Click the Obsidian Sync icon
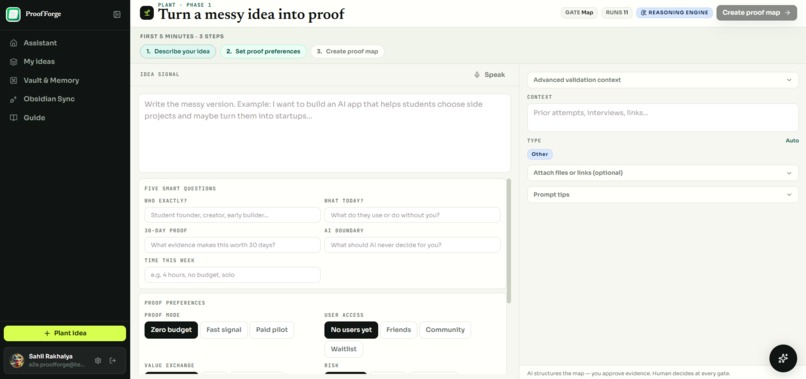 pyautogui.click(x=14, y=99)
